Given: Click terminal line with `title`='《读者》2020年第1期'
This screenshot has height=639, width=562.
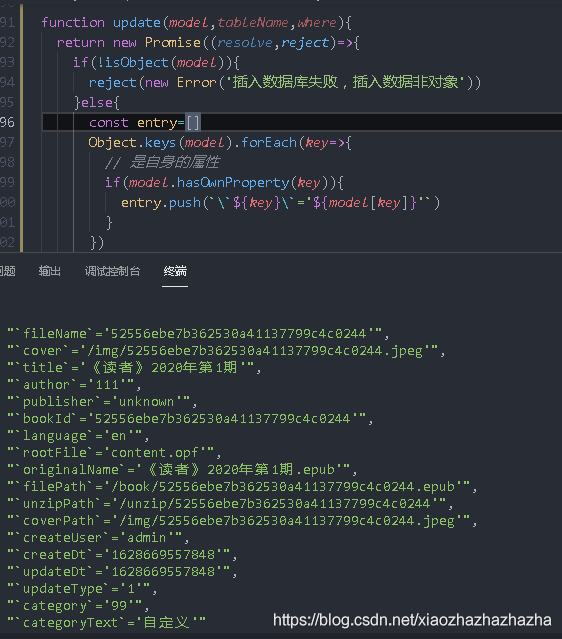Looking at the screenshot, I should click(134, 368).
